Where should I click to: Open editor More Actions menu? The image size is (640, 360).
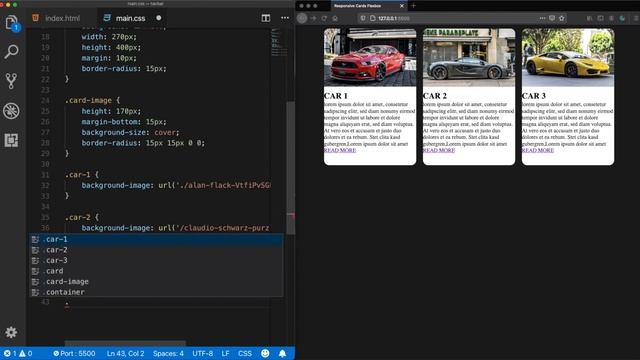pyautogui.click(x=285, y=18)
